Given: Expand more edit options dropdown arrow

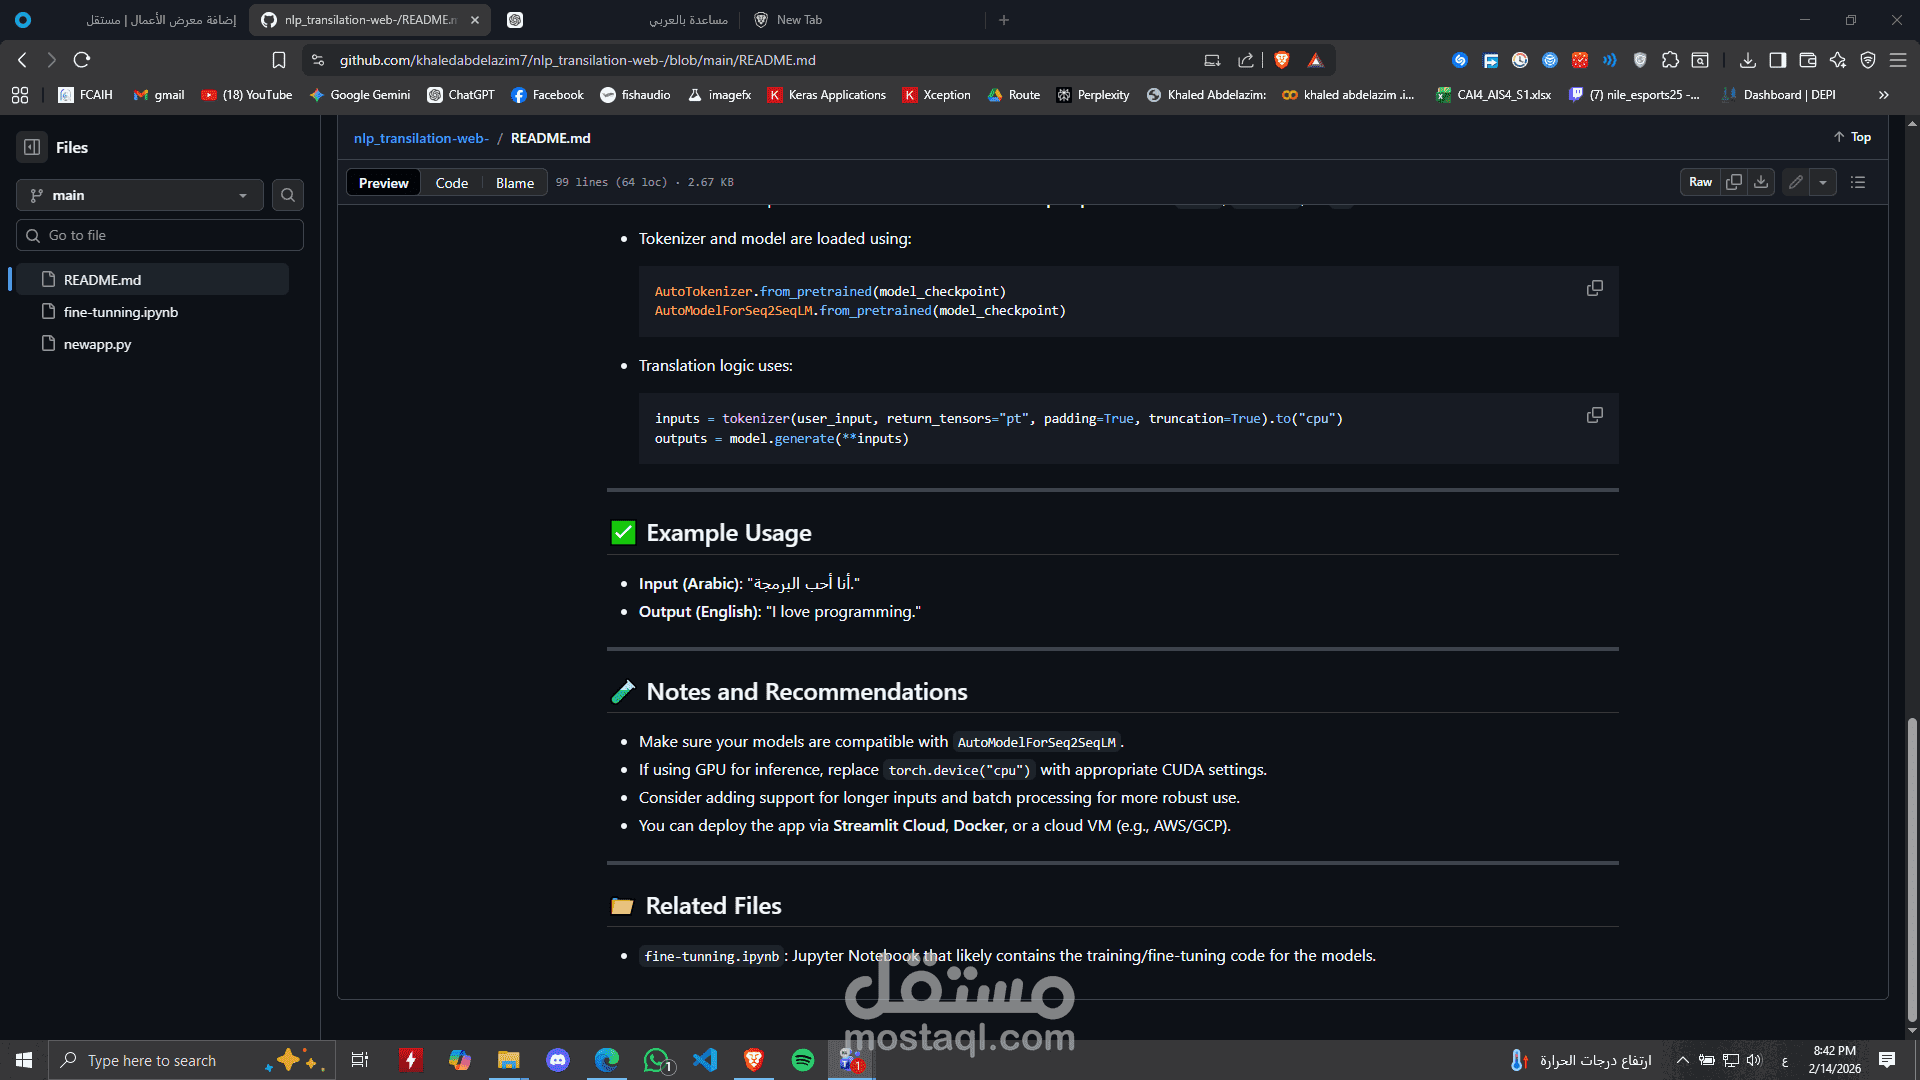Looking at the screenshot, I should (1823, 182).
